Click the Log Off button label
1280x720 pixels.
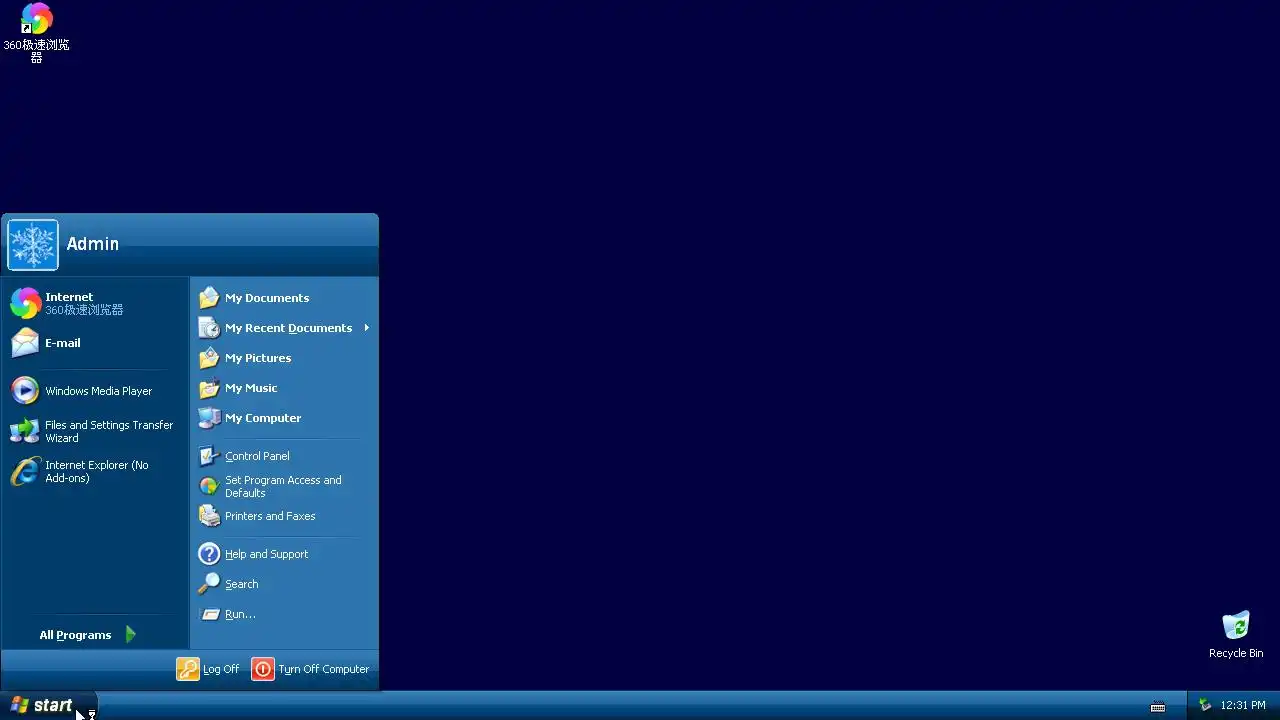point(221,669)
